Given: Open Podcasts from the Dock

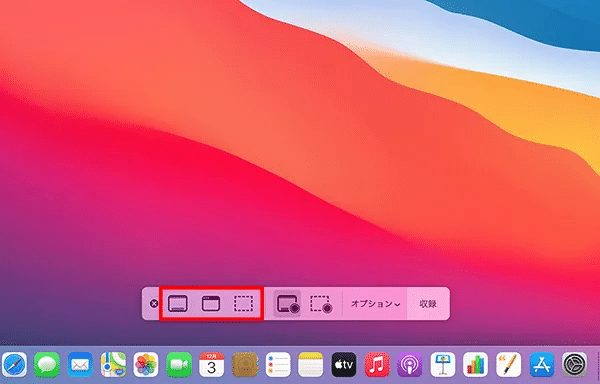Looking at the screenshot, I should point(409,364).
